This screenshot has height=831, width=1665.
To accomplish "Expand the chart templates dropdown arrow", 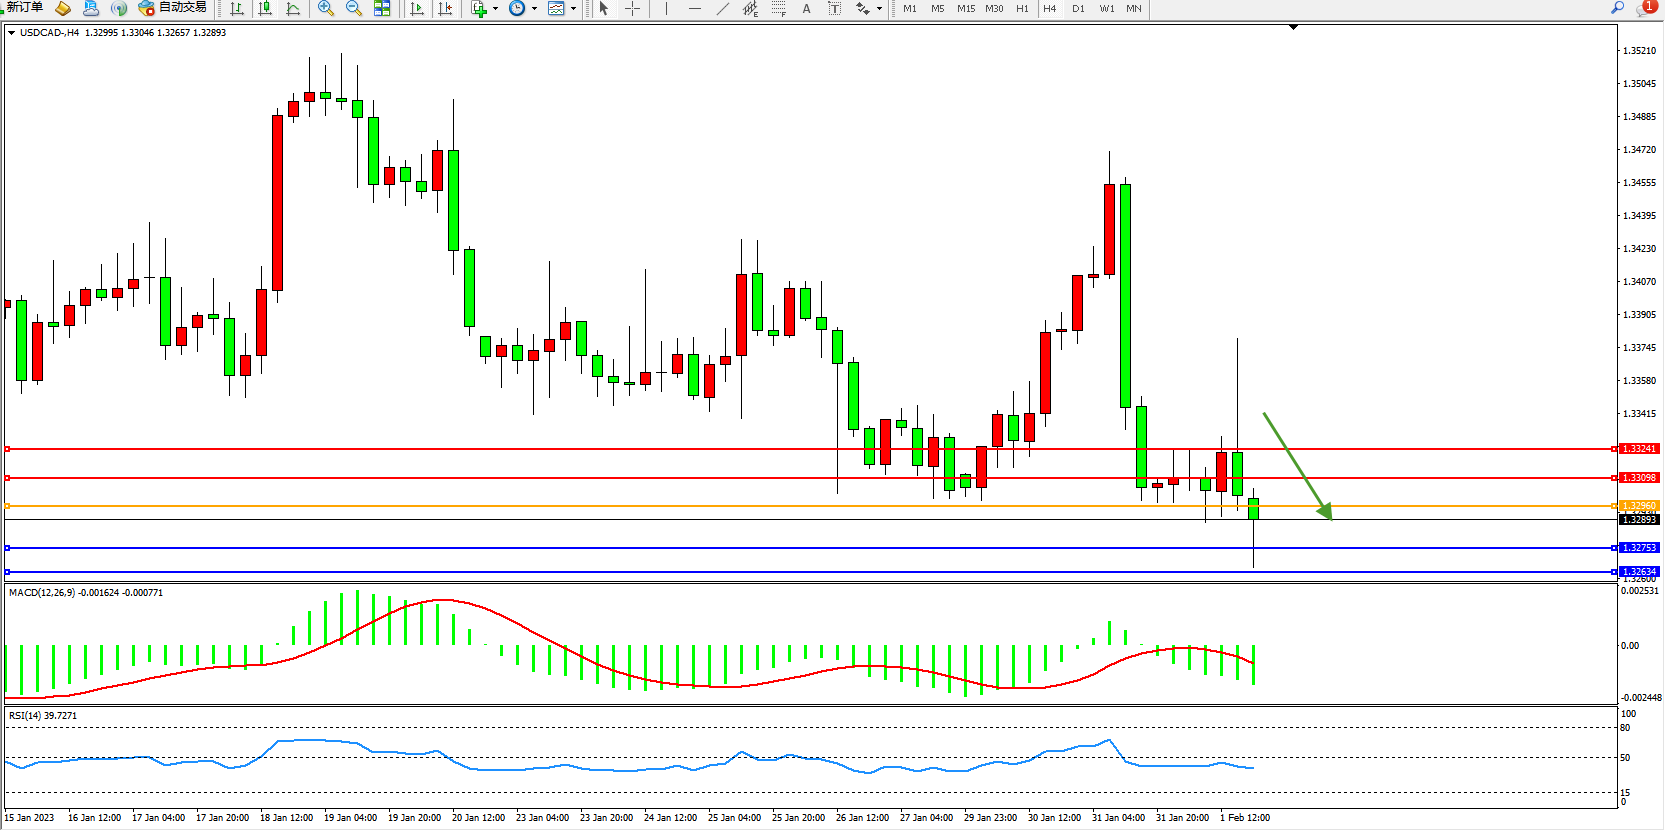I will [573, 9].
